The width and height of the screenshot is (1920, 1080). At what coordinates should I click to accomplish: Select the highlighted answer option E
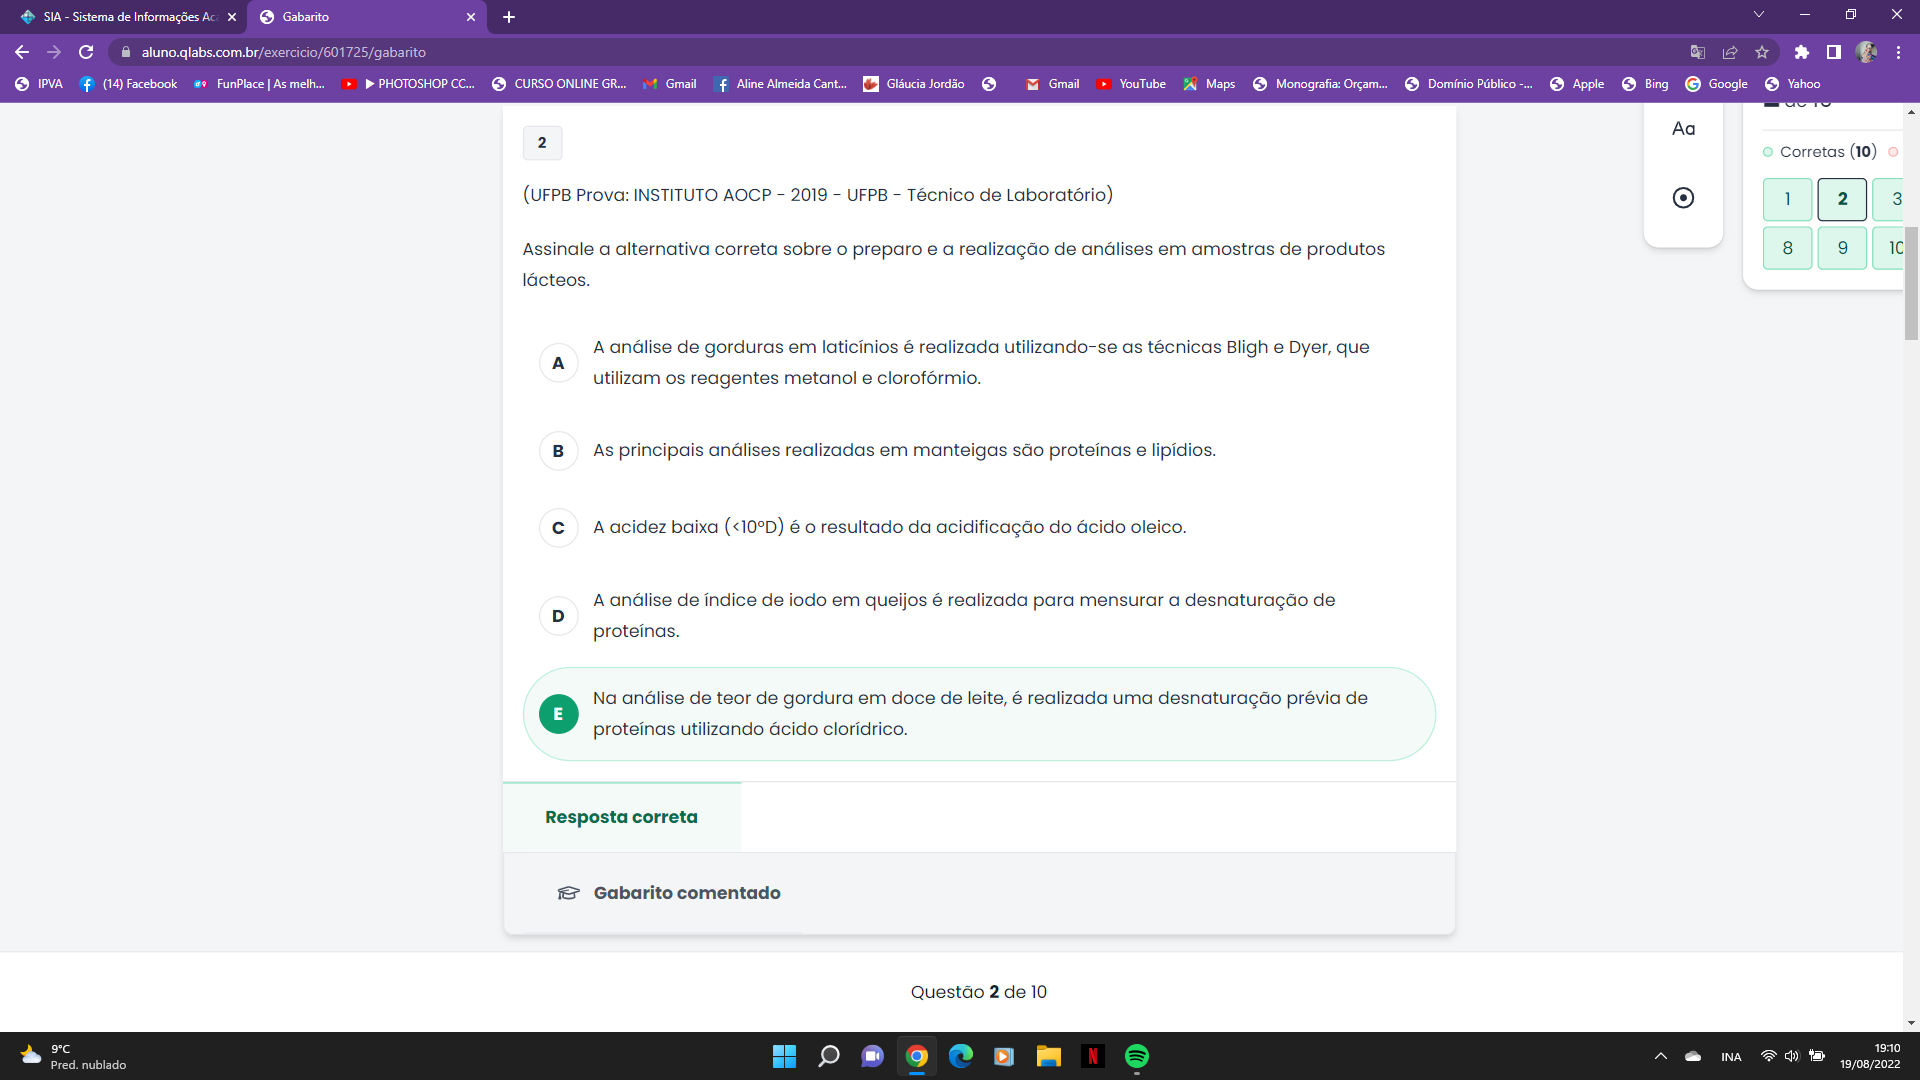[558, 714]
